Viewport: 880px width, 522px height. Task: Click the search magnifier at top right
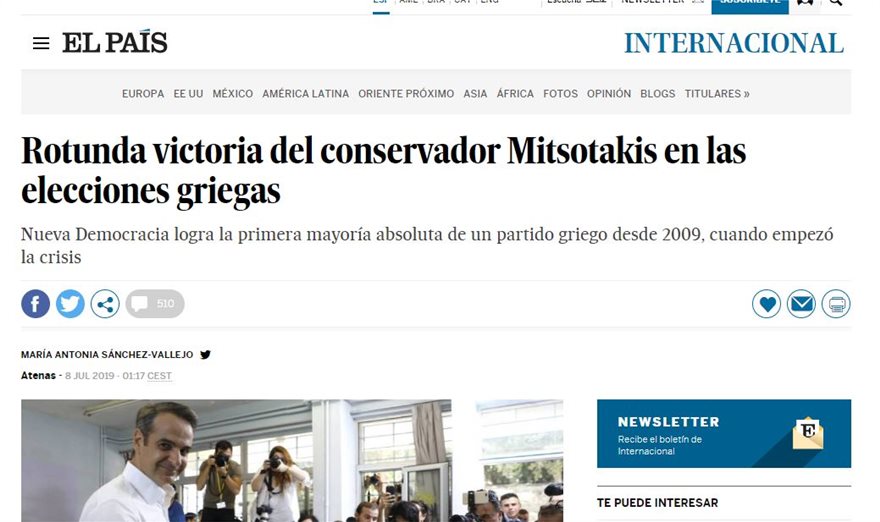836,2
